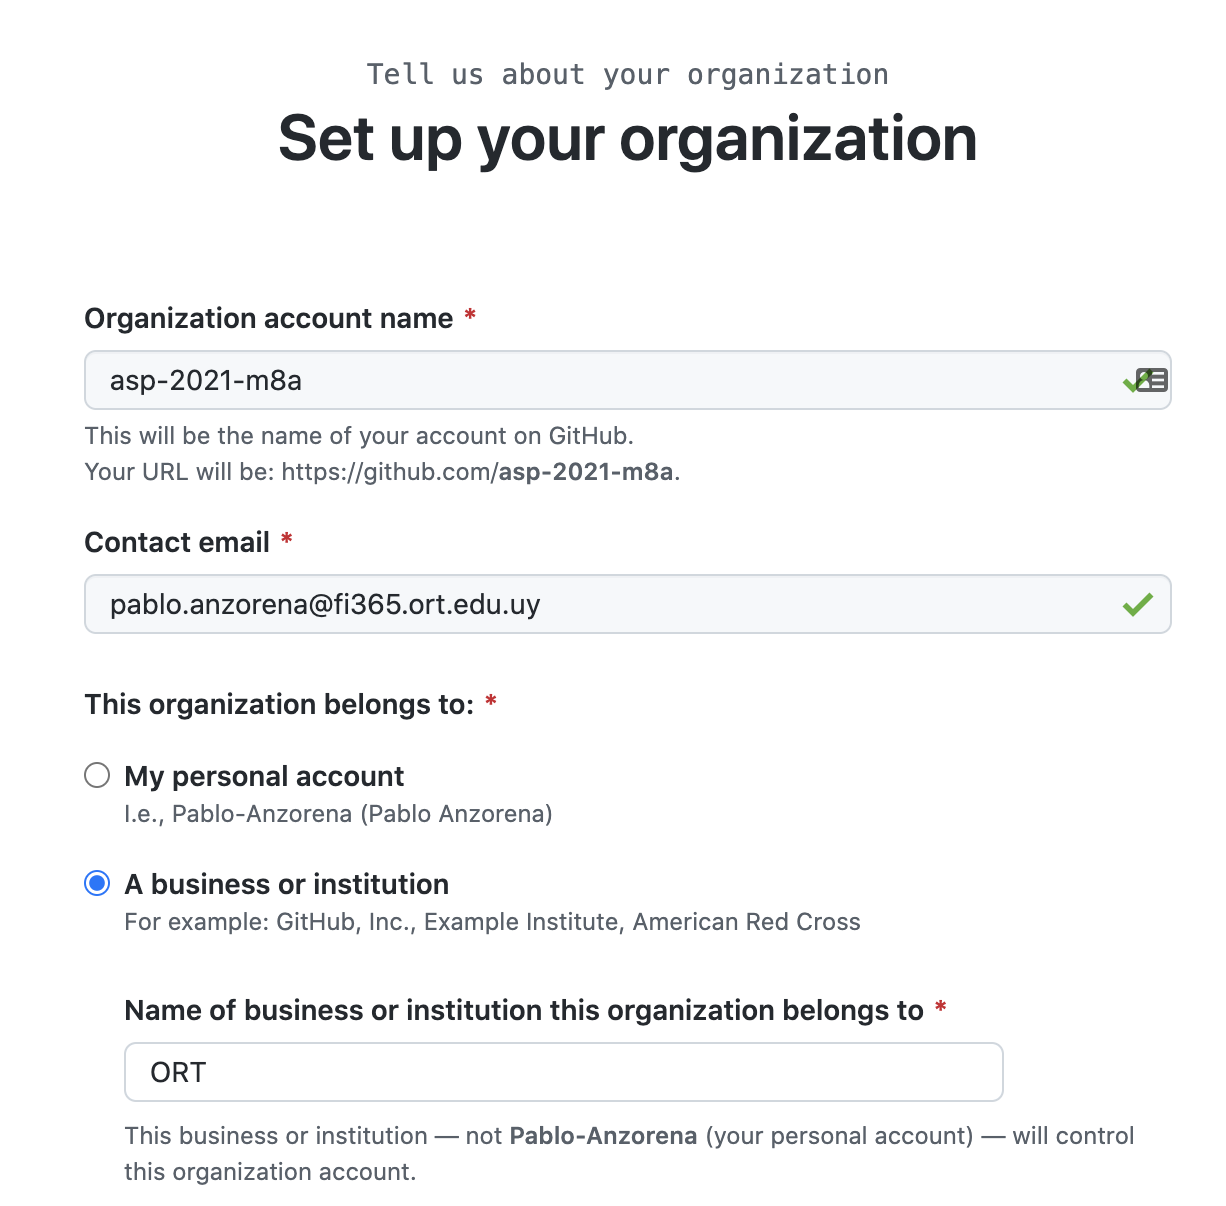Click the Contact email label
This screenshot has height=1206, width=1226.
[x=177, y=542]
